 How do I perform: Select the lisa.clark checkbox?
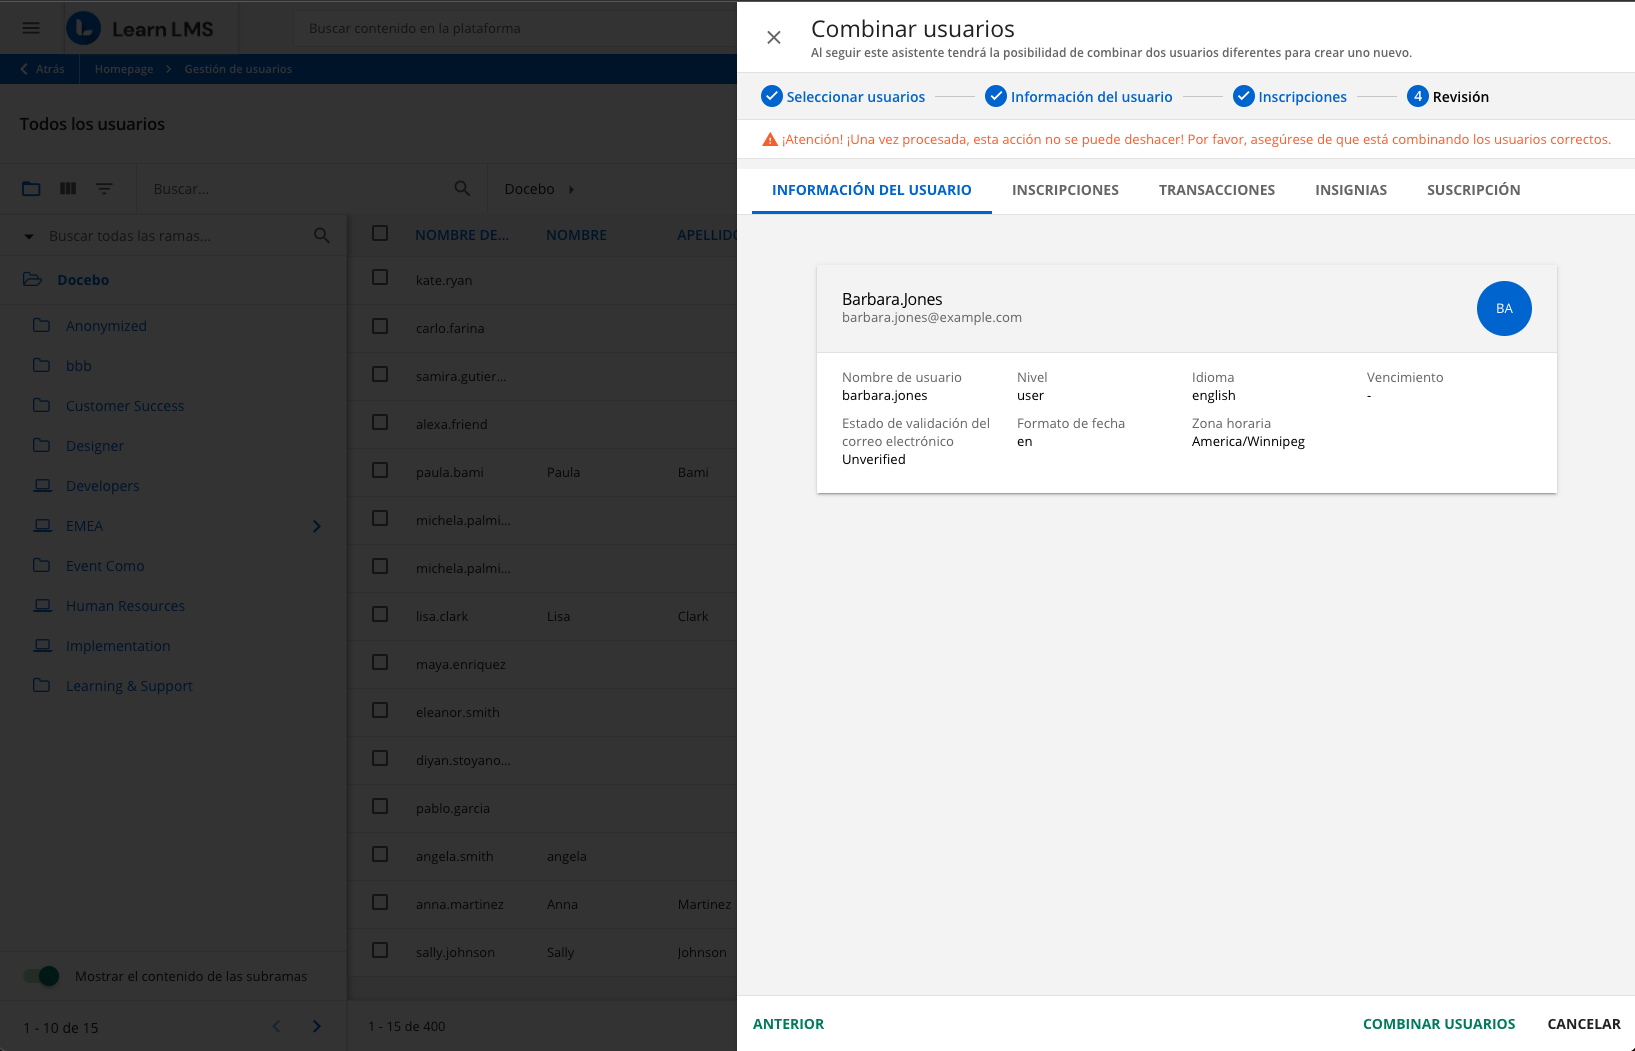tap(380, 614)
